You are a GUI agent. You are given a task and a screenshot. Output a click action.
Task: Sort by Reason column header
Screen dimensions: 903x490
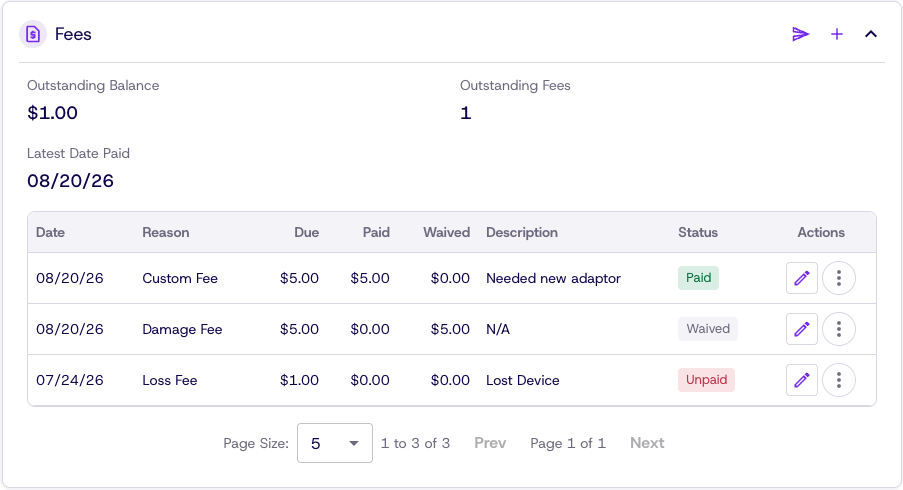[166, 232]
